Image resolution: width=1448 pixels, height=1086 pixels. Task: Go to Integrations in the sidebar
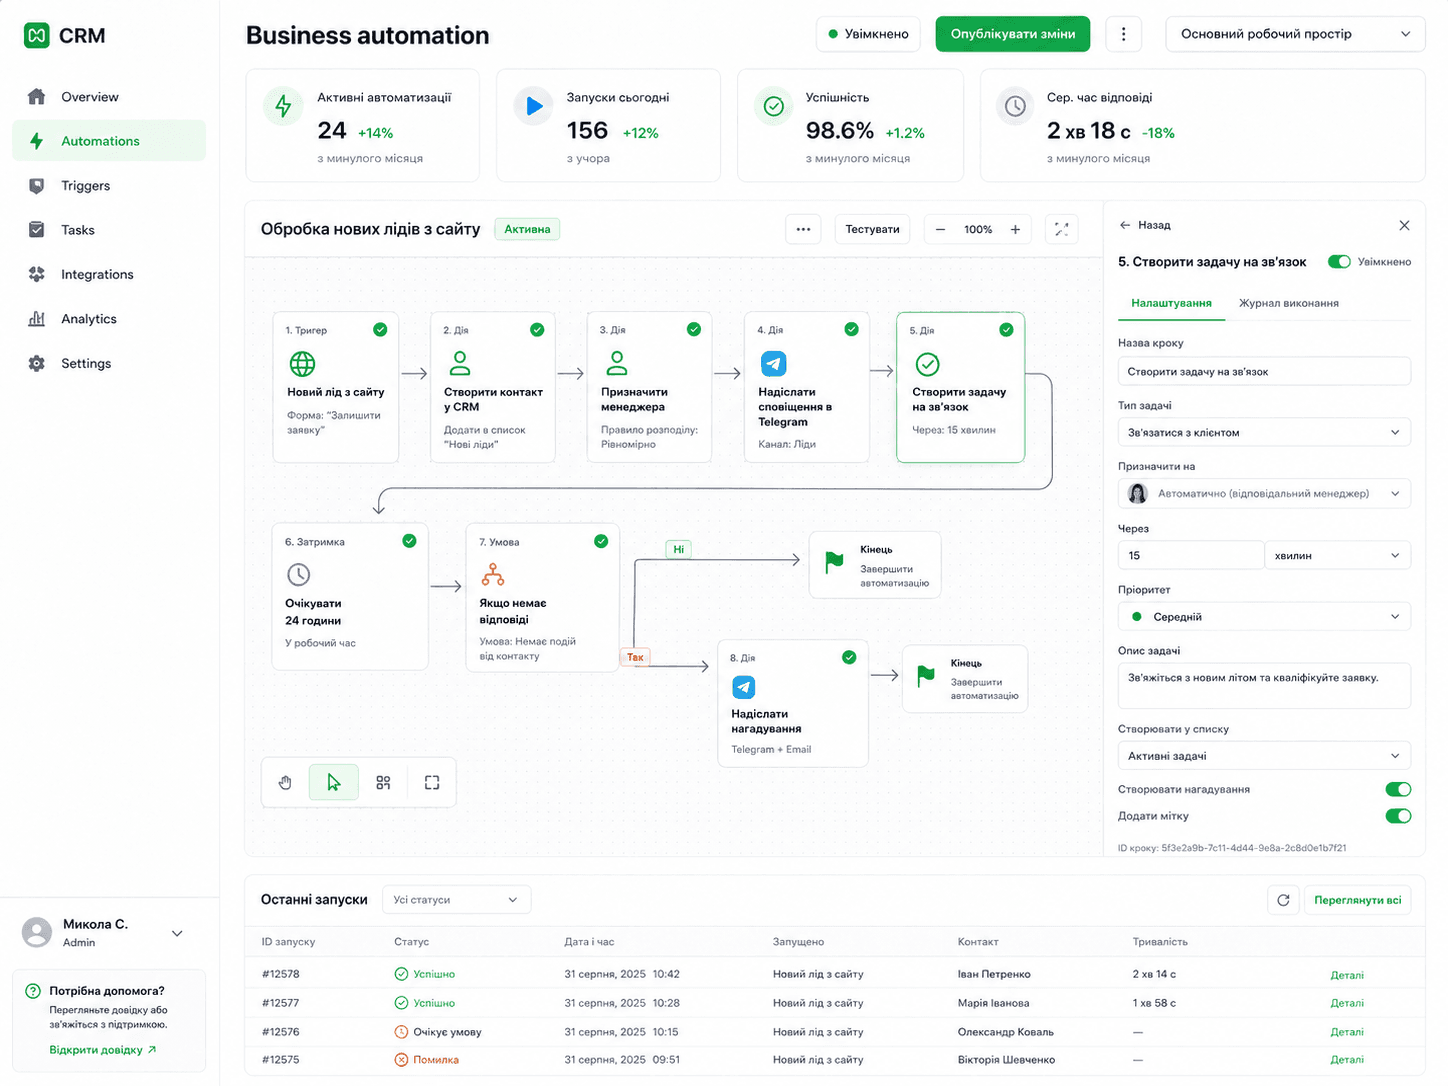coord(109,274)
